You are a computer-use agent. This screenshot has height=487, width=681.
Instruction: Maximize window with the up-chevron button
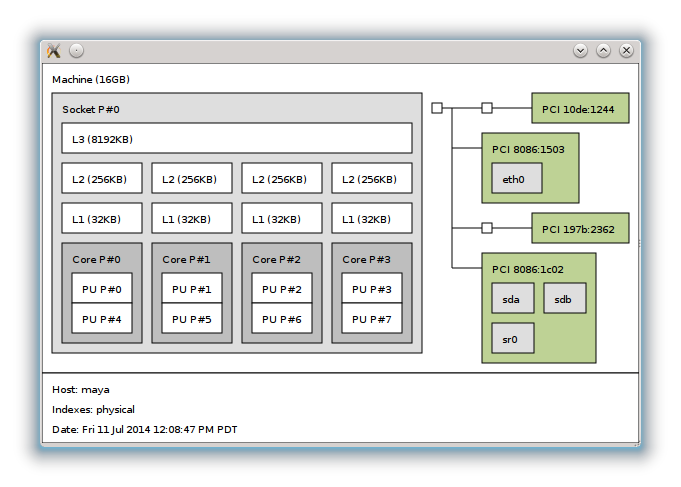pyautogui.click(x=603, y=50)
